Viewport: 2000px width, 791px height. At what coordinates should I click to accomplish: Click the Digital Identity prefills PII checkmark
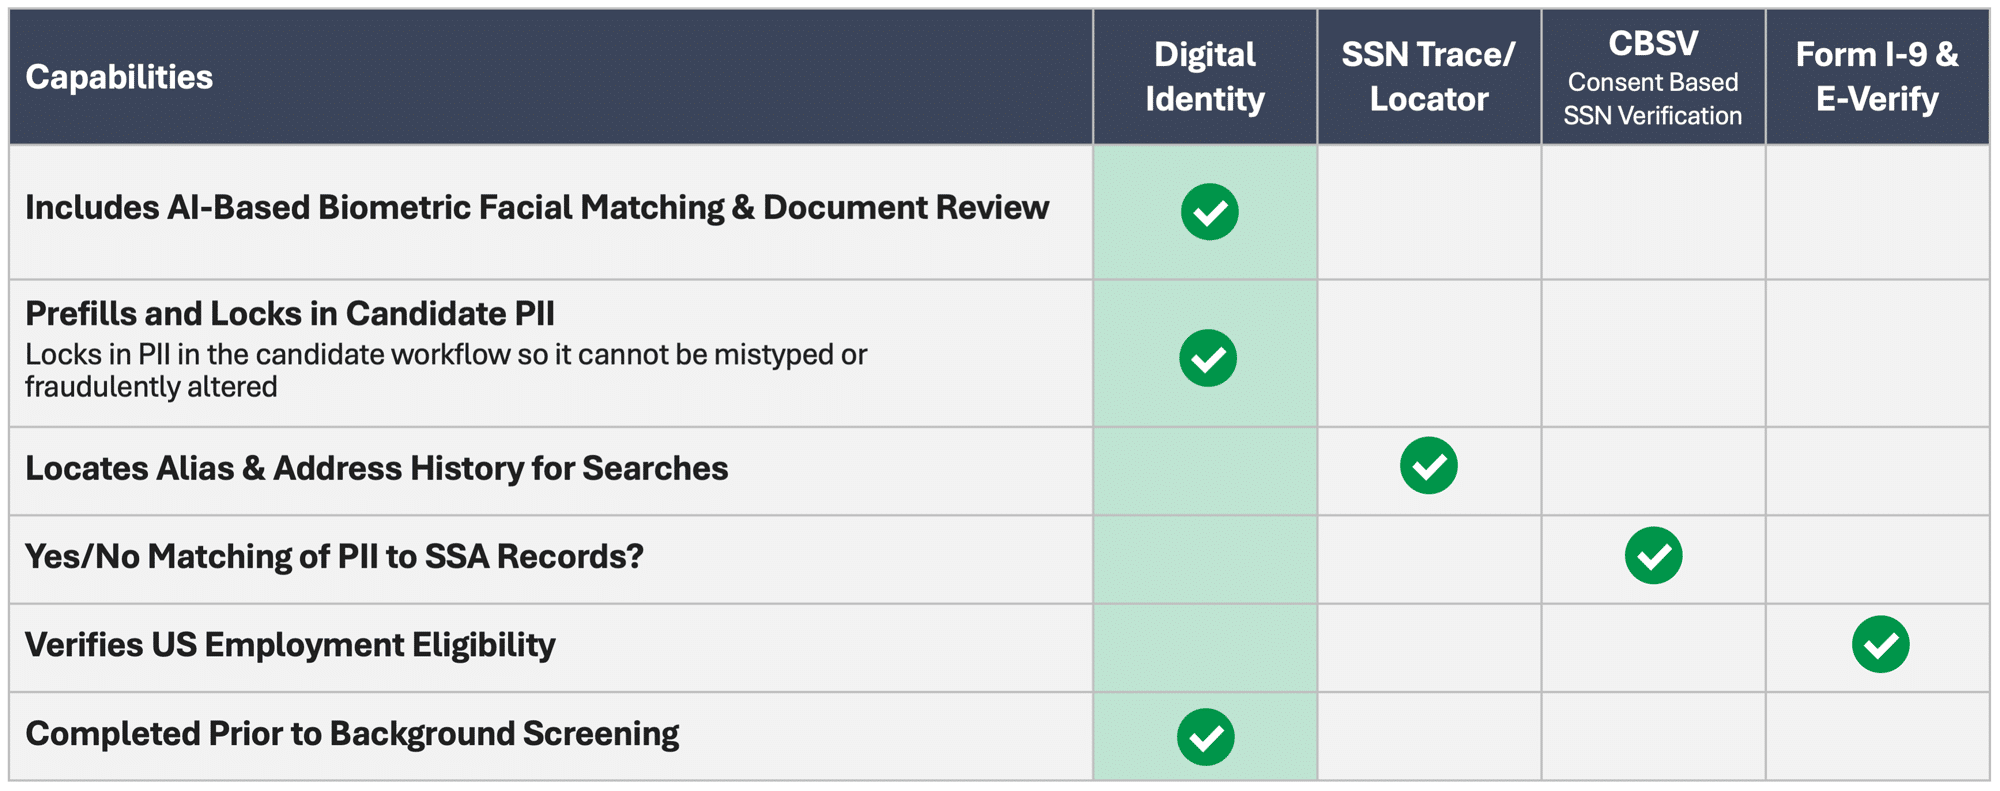click(x=1208, y=358)
